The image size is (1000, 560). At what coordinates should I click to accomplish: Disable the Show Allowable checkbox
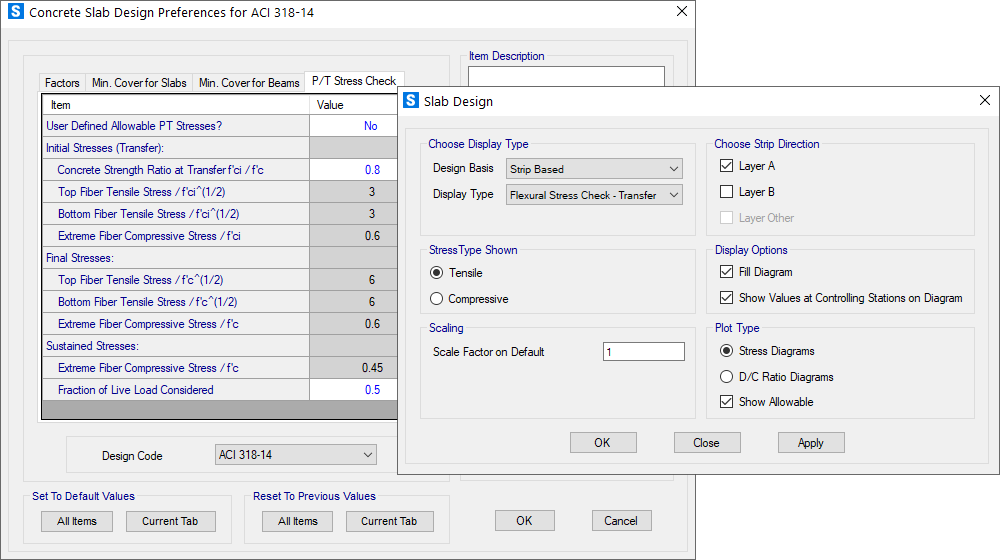(727, 402)
